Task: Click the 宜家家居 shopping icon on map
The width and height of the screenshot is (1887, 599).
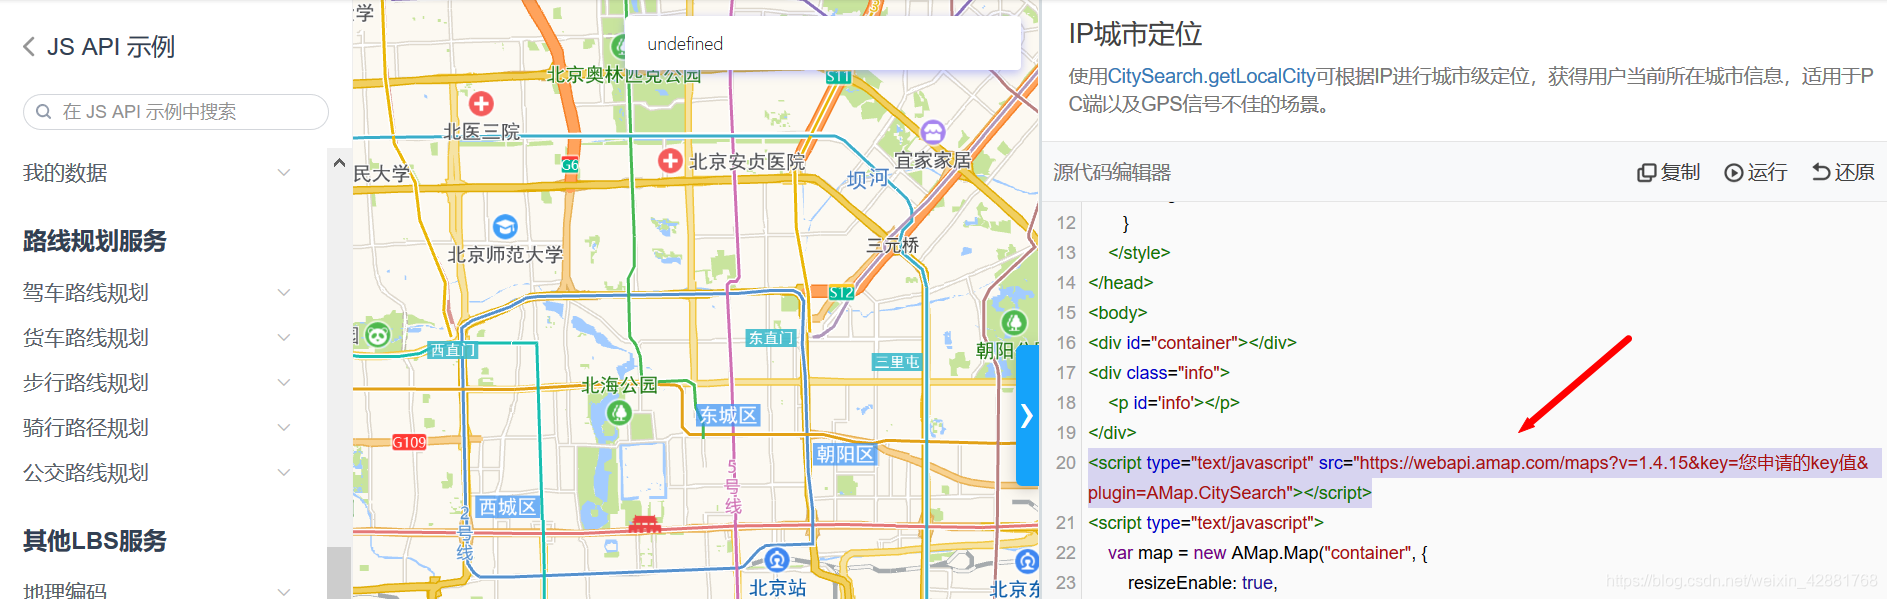Action: click(x=933, y=132)
